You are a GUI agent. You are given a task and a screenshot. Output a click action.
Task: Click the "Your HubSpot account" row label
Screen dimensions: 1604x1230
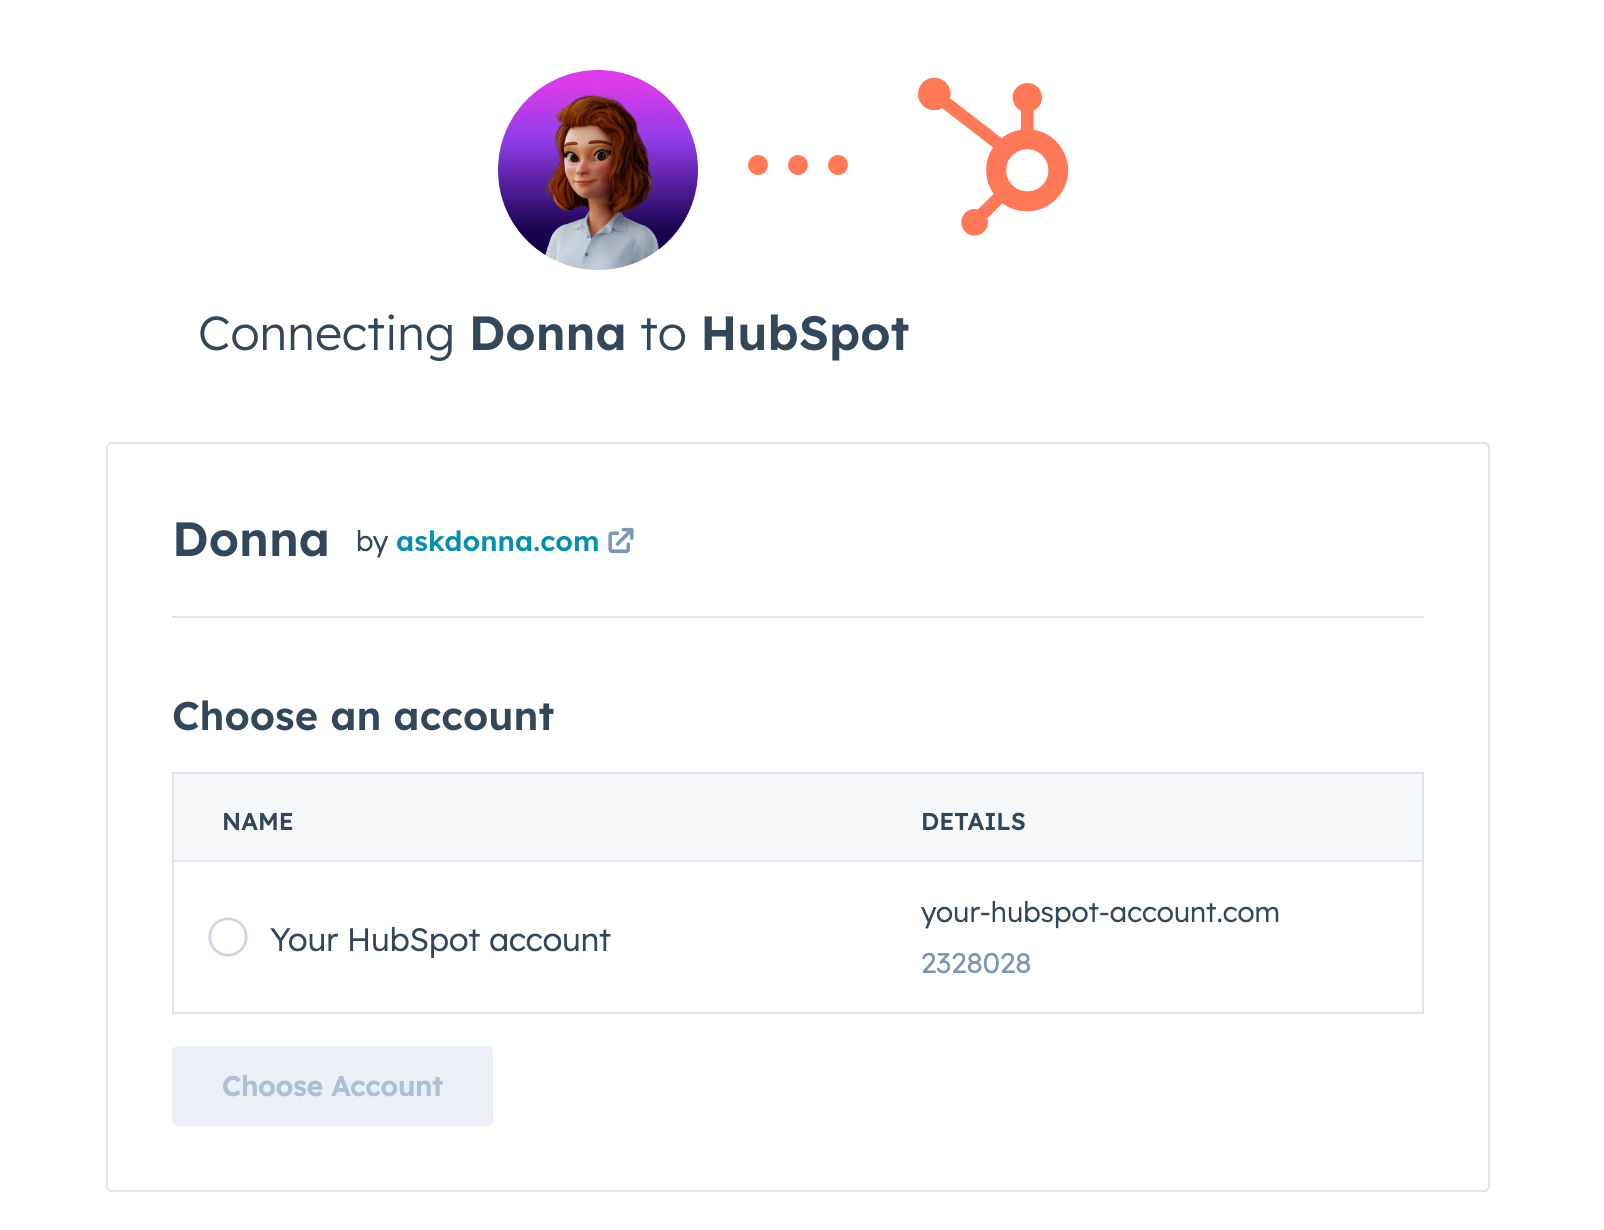pyautogui.click(x=440, y=940)
